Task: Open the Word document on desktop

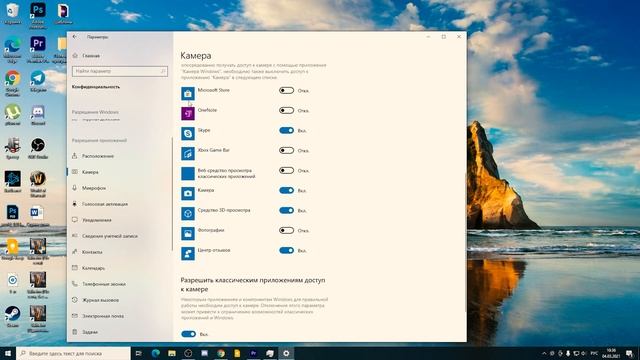Action: [38, 216]
